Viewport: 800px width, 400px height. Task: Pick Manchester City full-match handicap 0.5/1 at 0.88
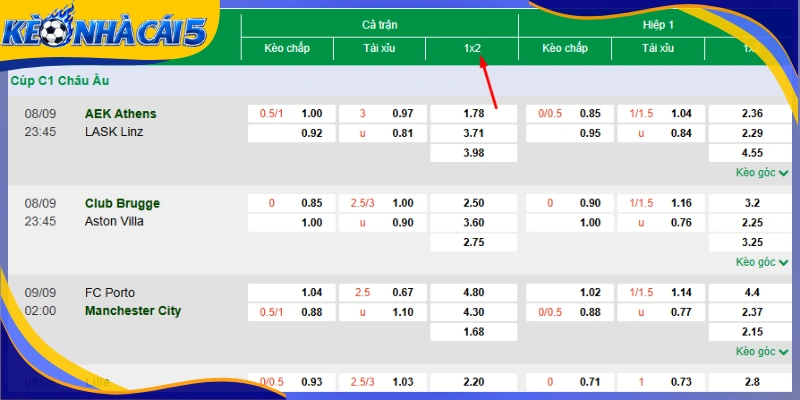pyautogui.click(x=292, y=312)
